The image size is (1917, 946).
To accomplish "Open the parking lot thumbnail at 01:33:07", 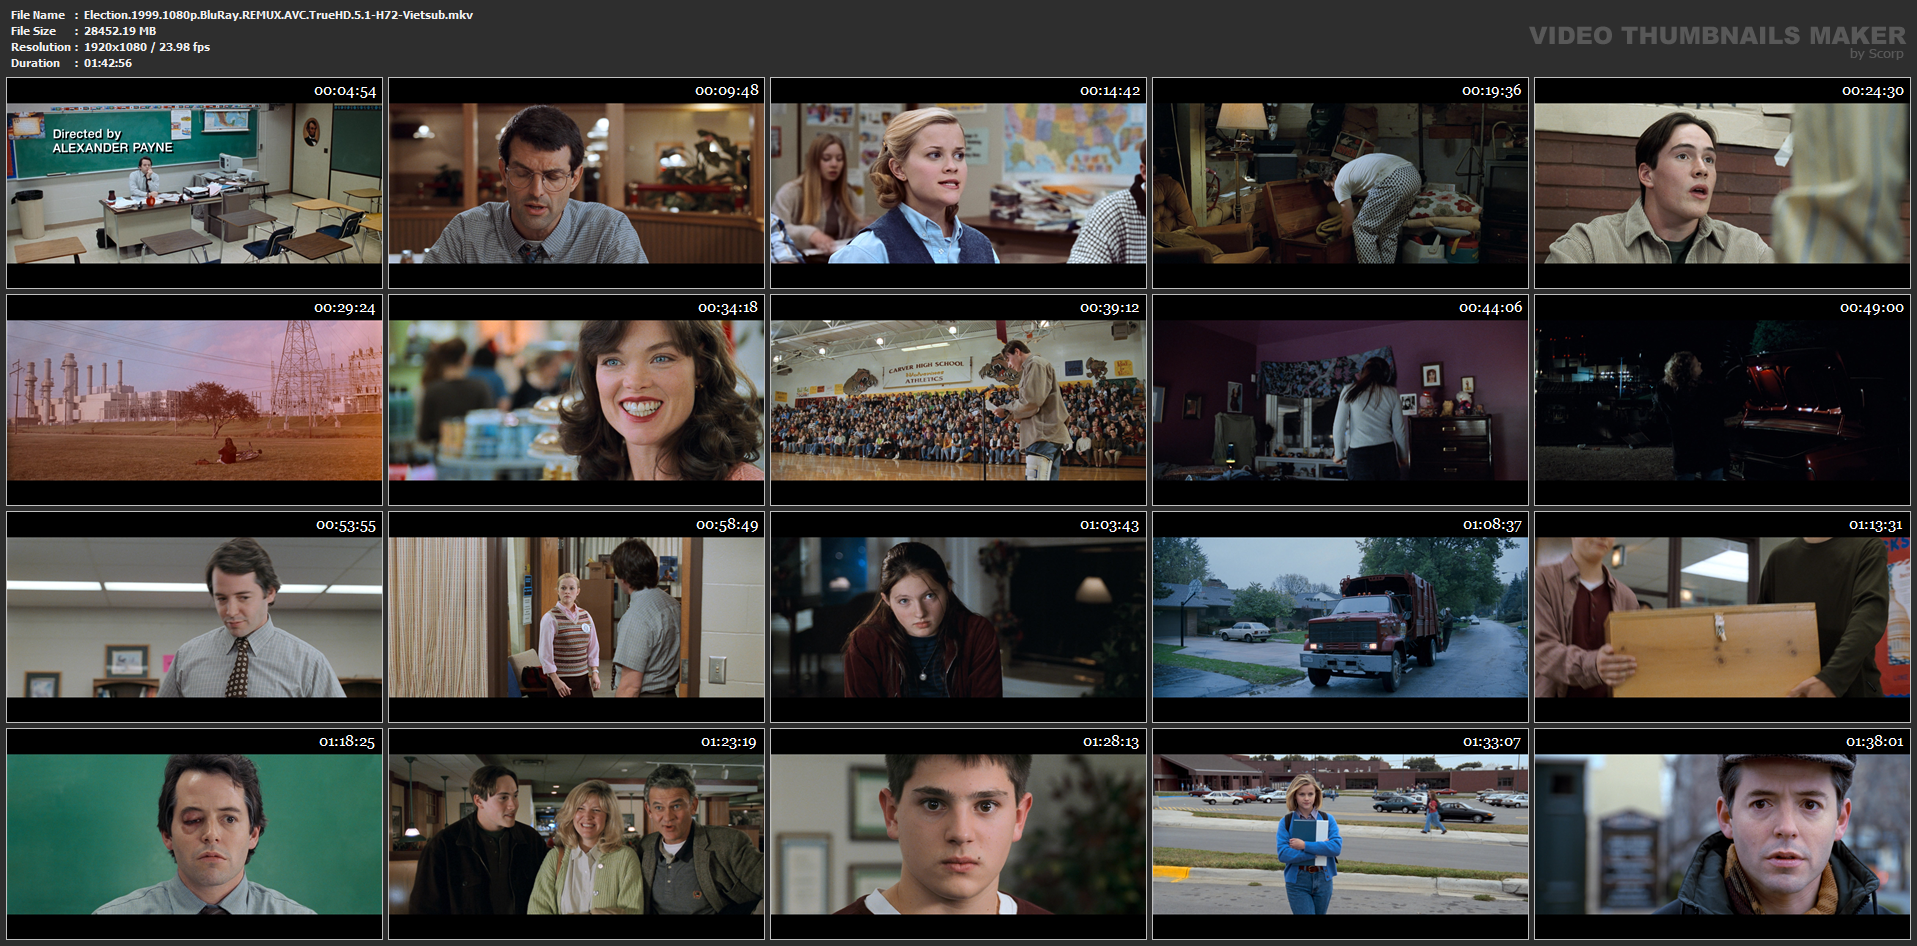I will pyautogui.click(x=1340, y=834).
